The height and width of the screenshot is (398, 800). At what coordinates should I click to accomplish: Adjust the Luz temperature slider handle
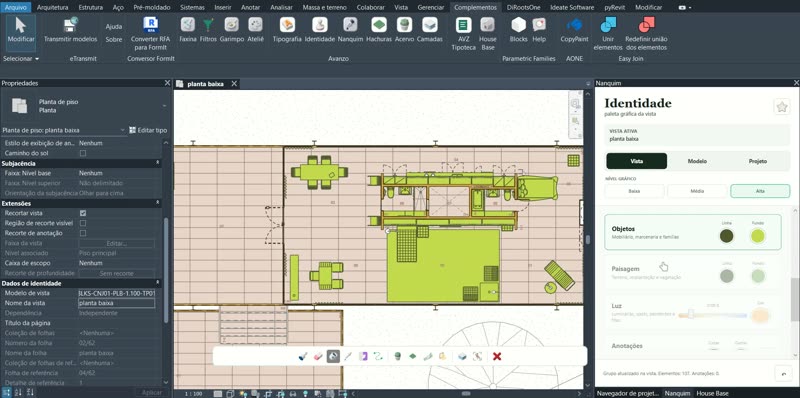[692, 313]
